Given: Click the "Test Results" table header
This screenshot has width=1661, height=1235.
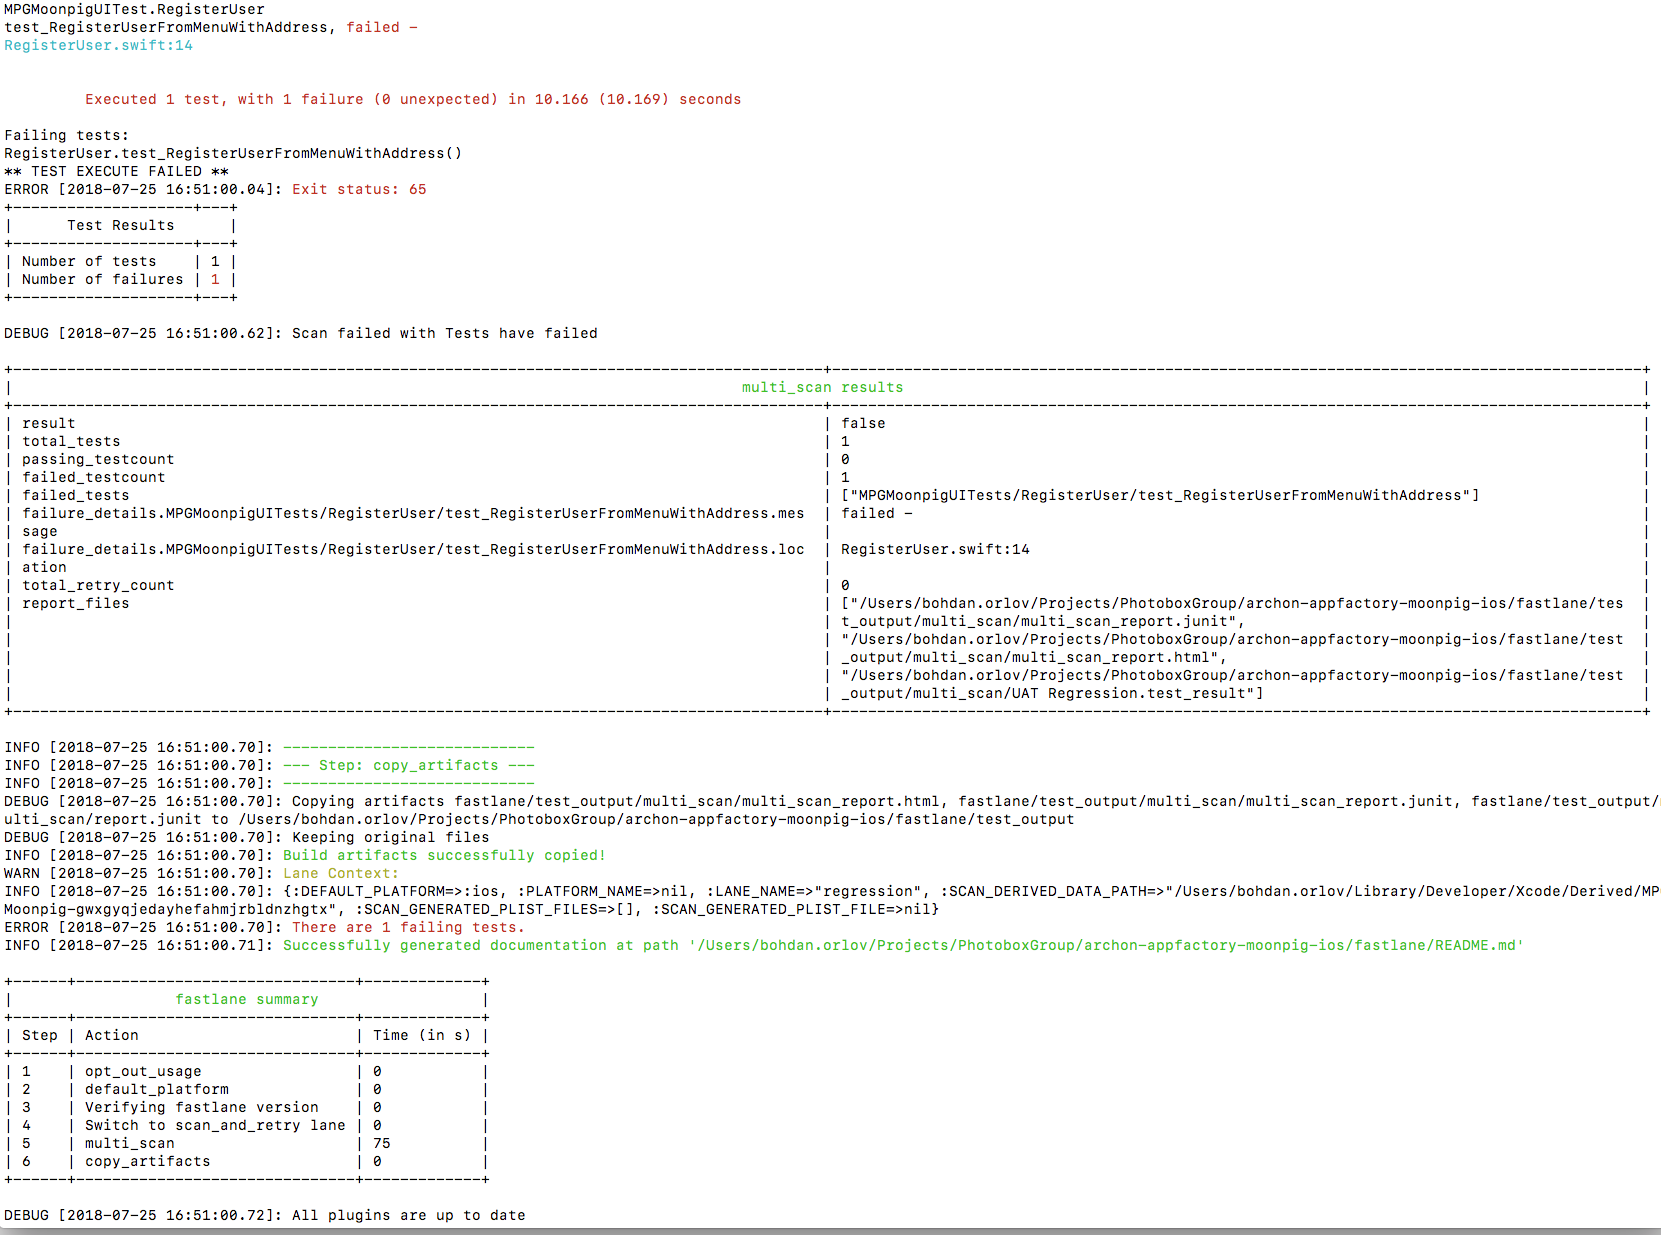Looking at the screenshot, I should (121, 225).
